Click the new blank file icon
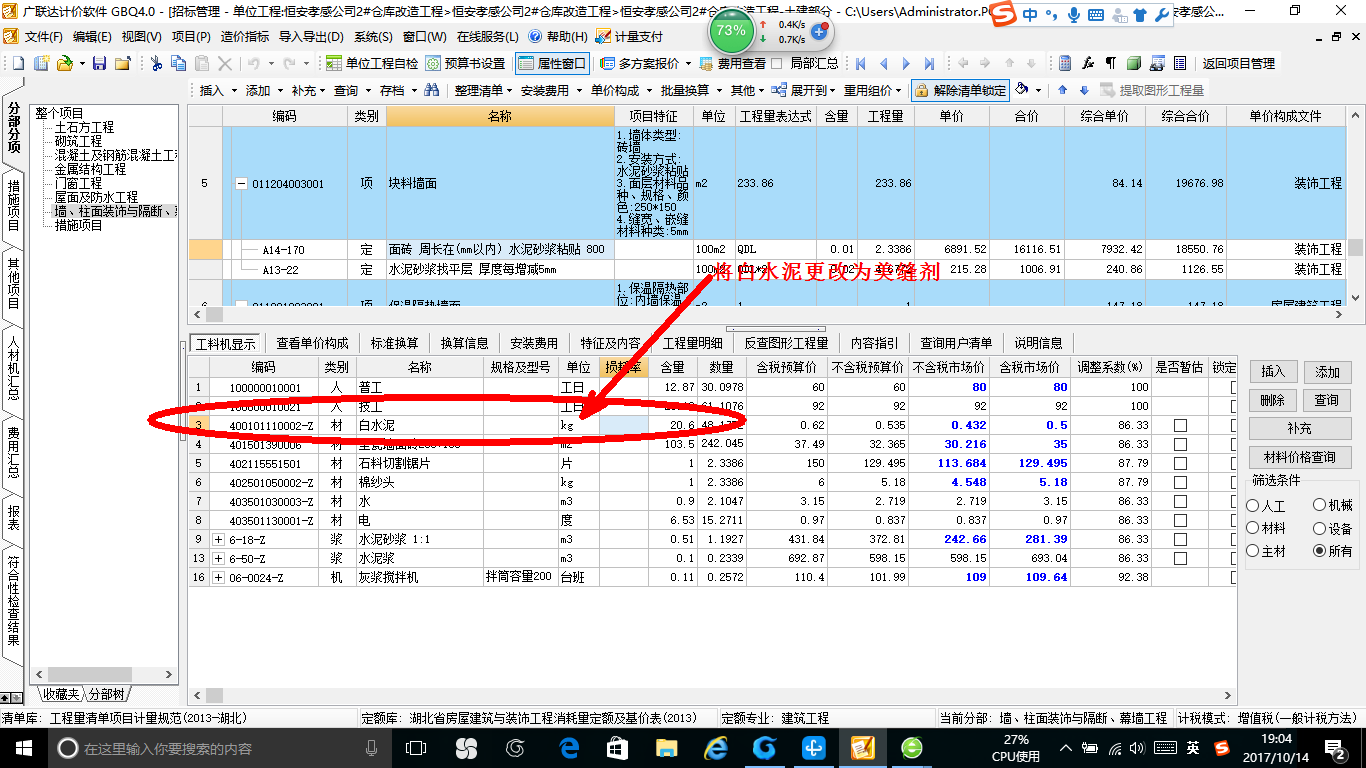 [x=18, y=63]
